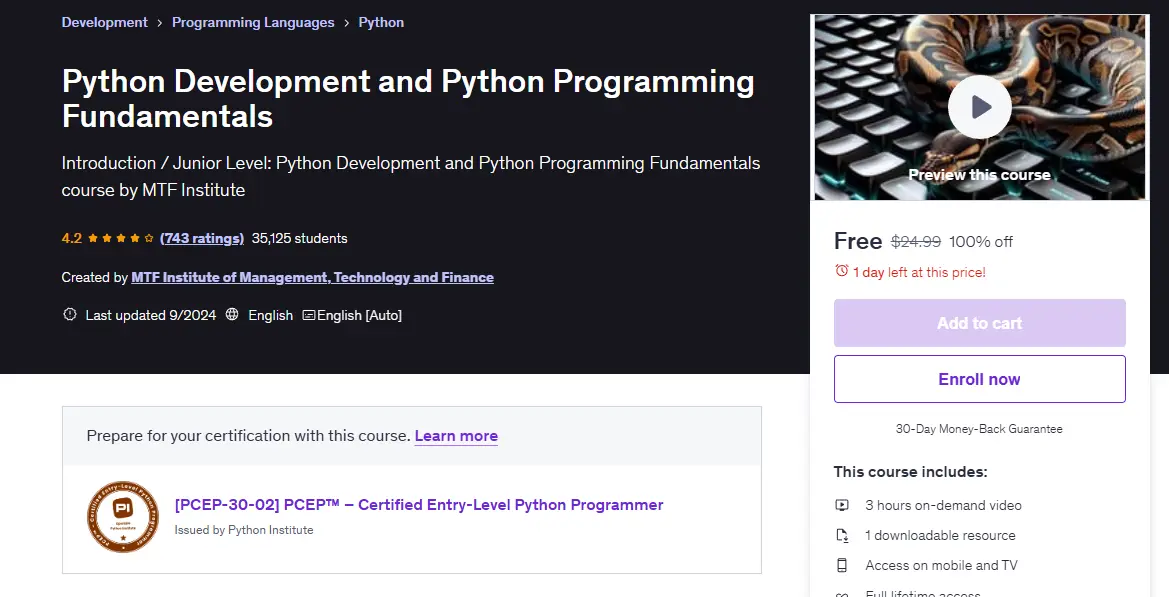Play the course preview video

coord(979,107)
